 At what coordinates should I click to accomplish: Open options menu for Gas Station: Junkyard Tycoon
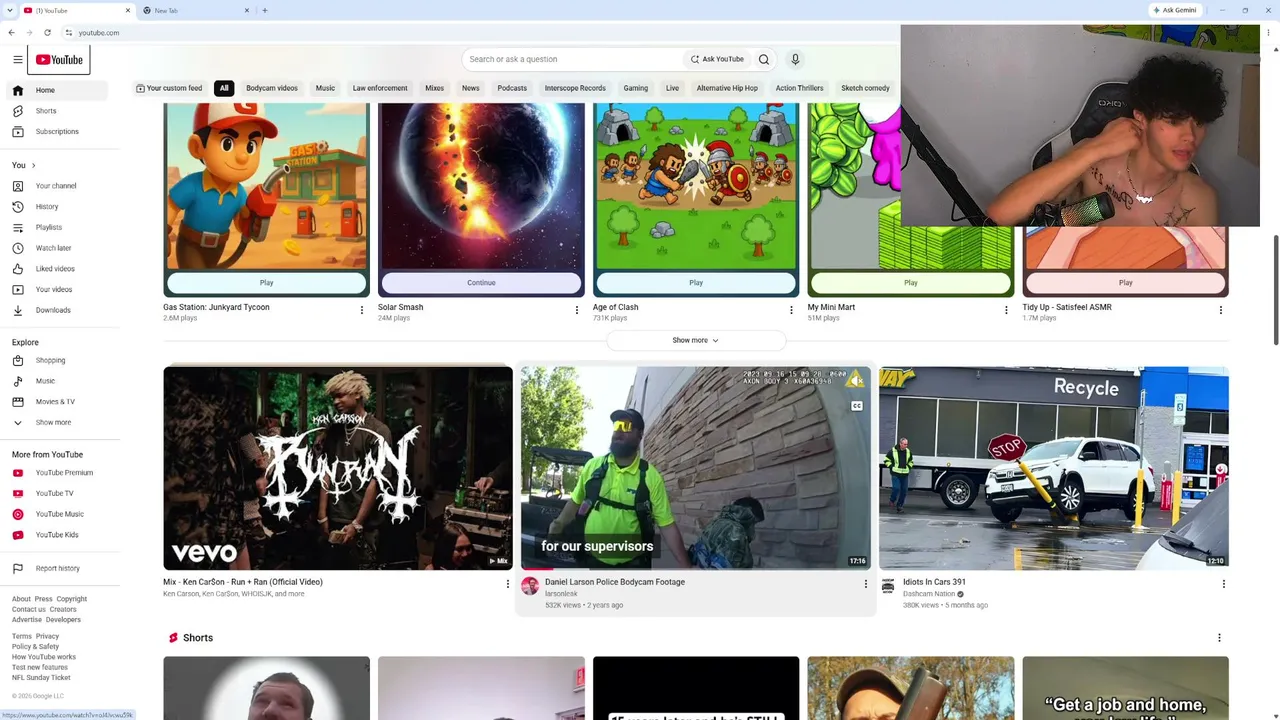(362, 310)
